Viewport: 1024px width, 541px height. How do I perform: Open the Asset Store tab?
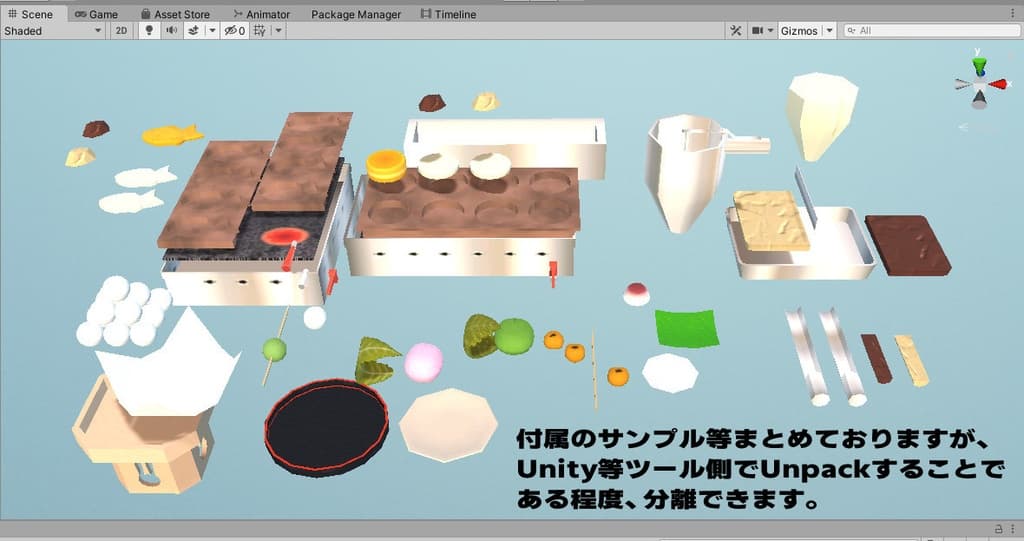click(176, 14)
